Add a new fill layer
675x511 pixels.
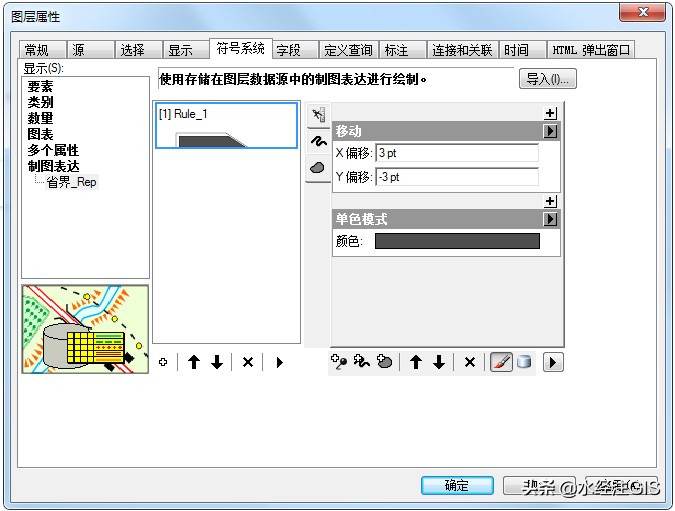pyautogui.click(x=384, y=362)
